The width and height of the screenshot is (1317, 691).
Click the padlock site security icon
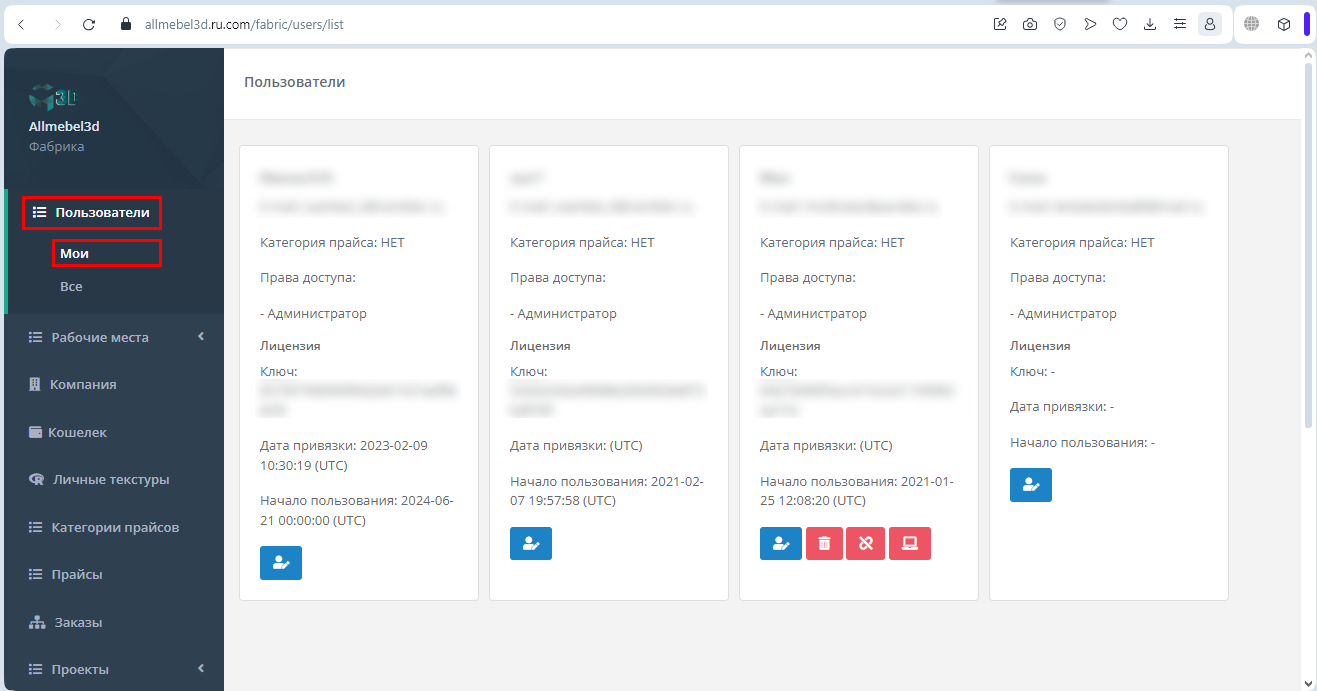(126, 24)
